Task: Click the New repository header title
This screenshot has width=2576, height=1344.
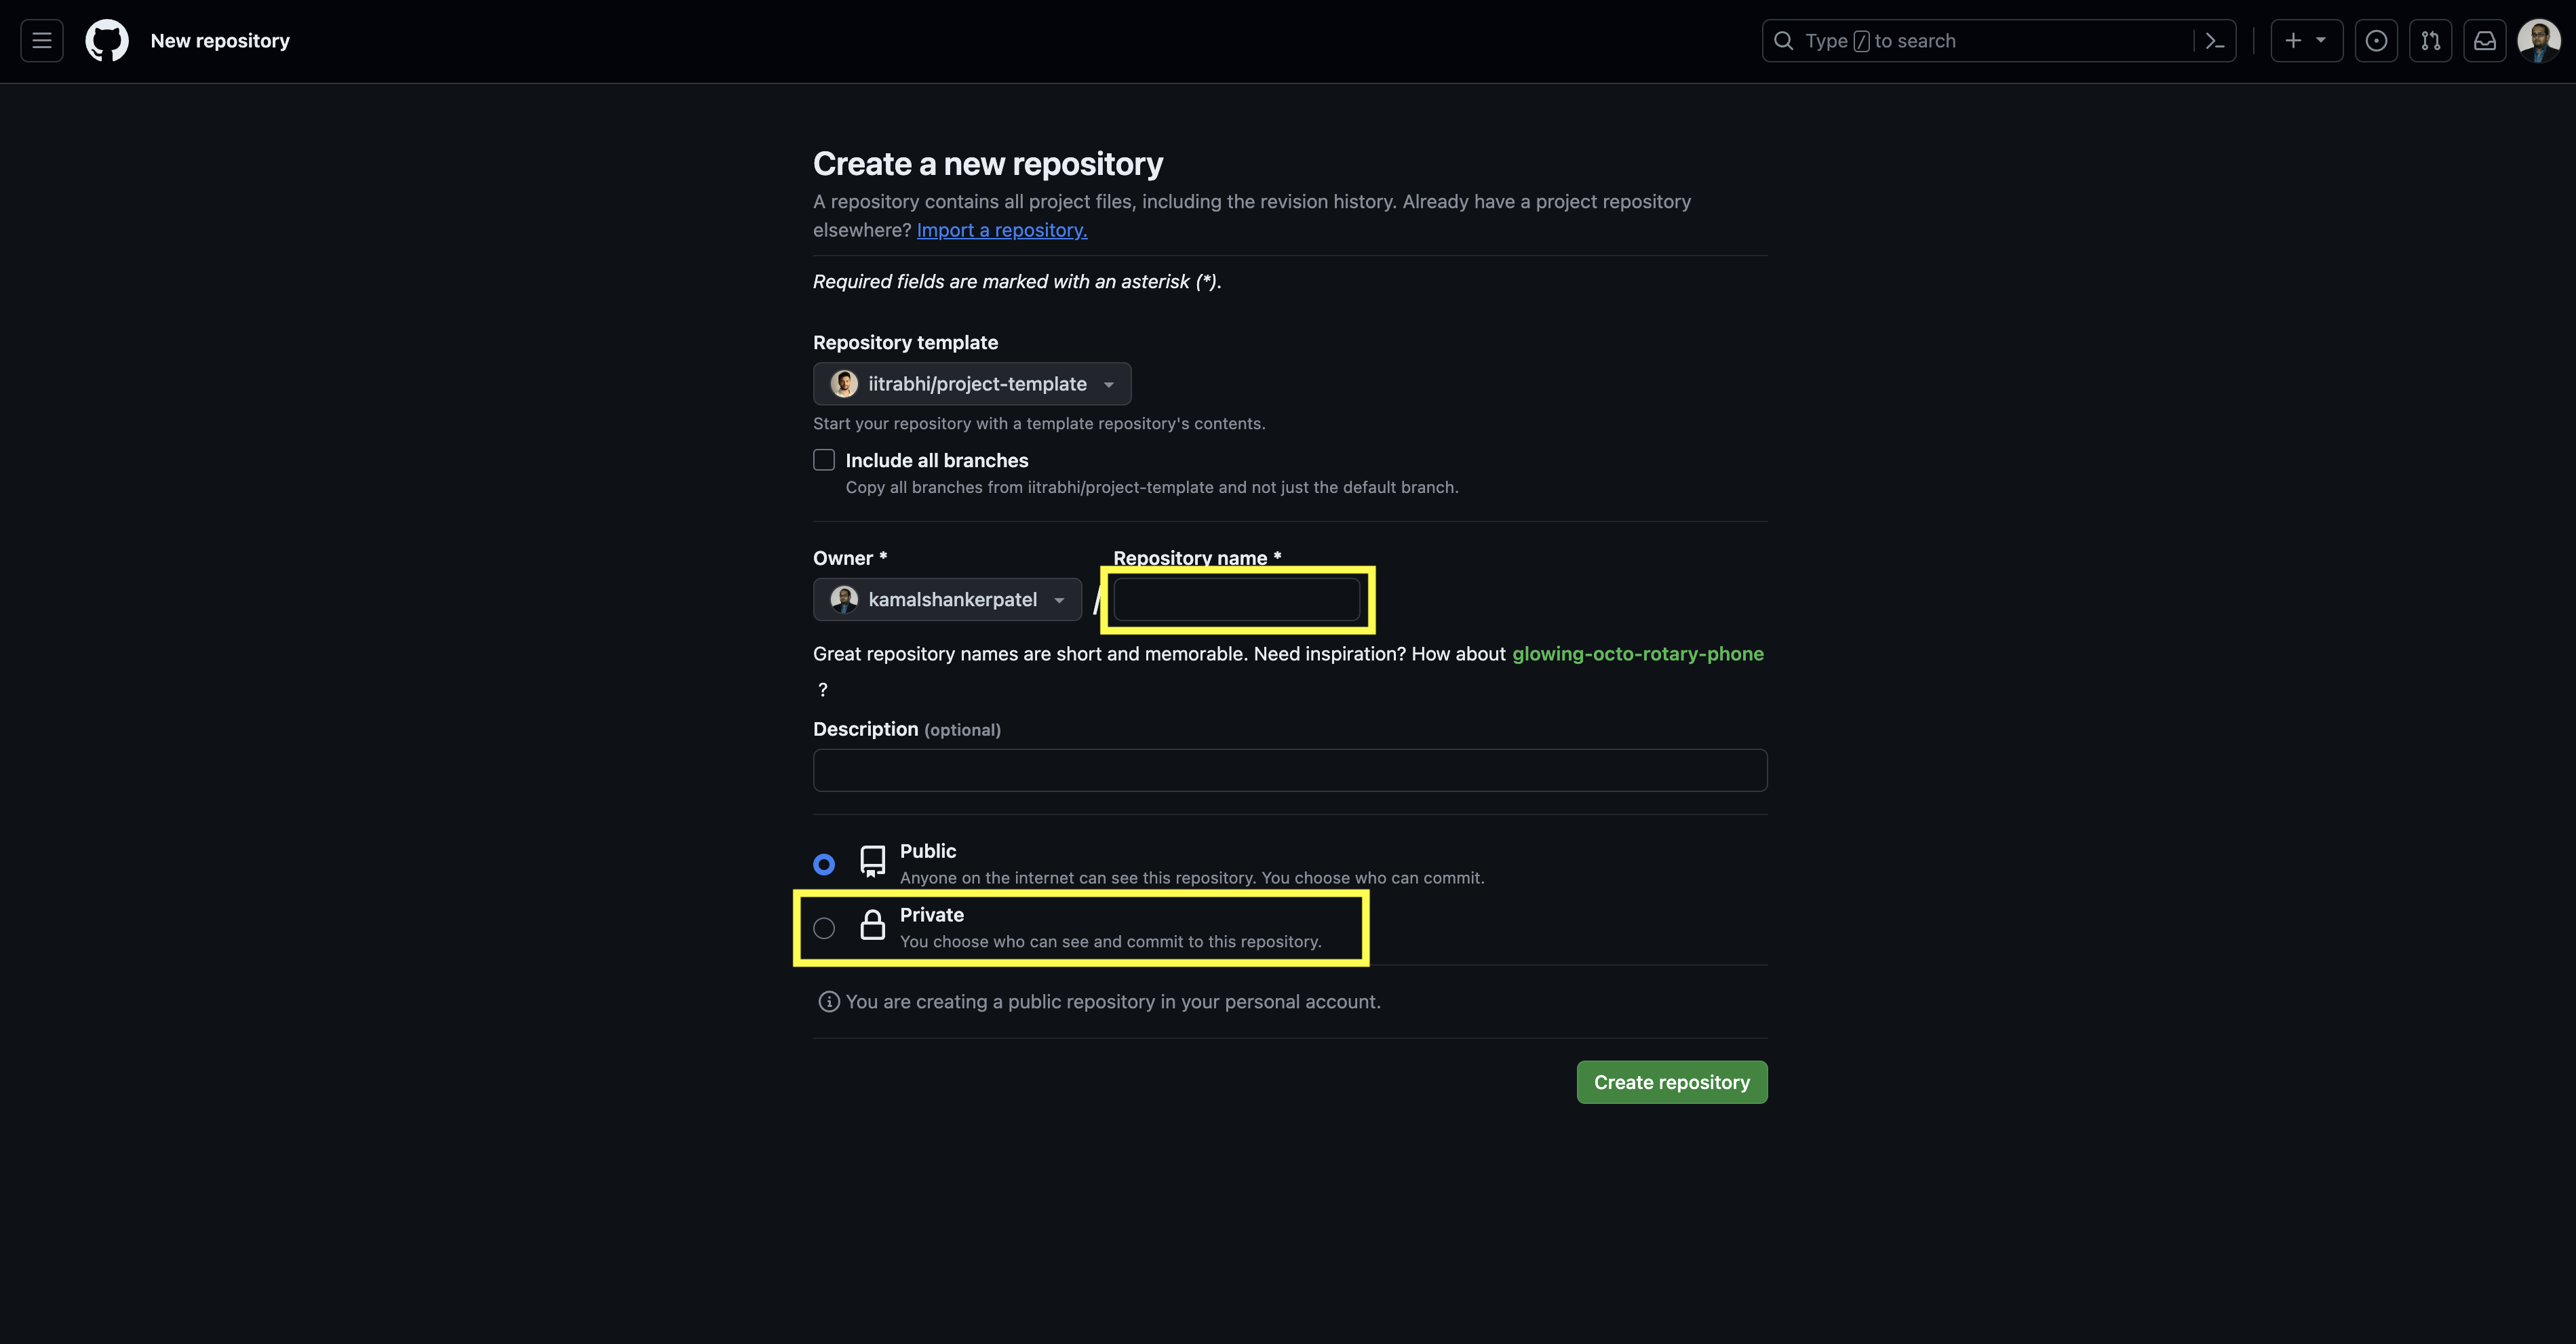Action: click(220, 41)
